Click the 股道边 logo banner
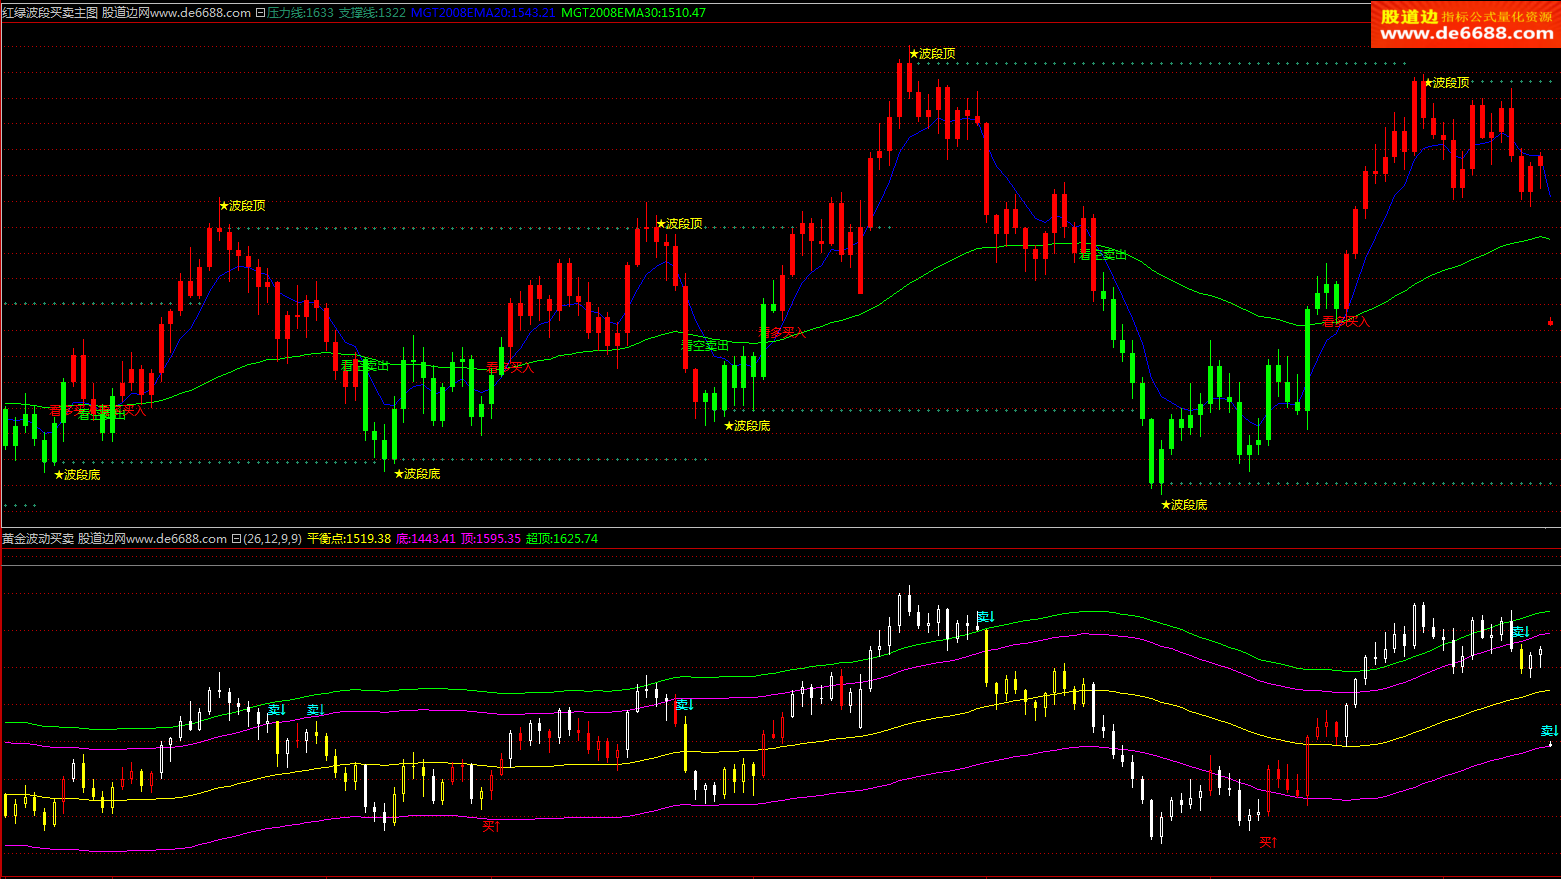This screenshot has height=879, width=1561. point(1465,24)
